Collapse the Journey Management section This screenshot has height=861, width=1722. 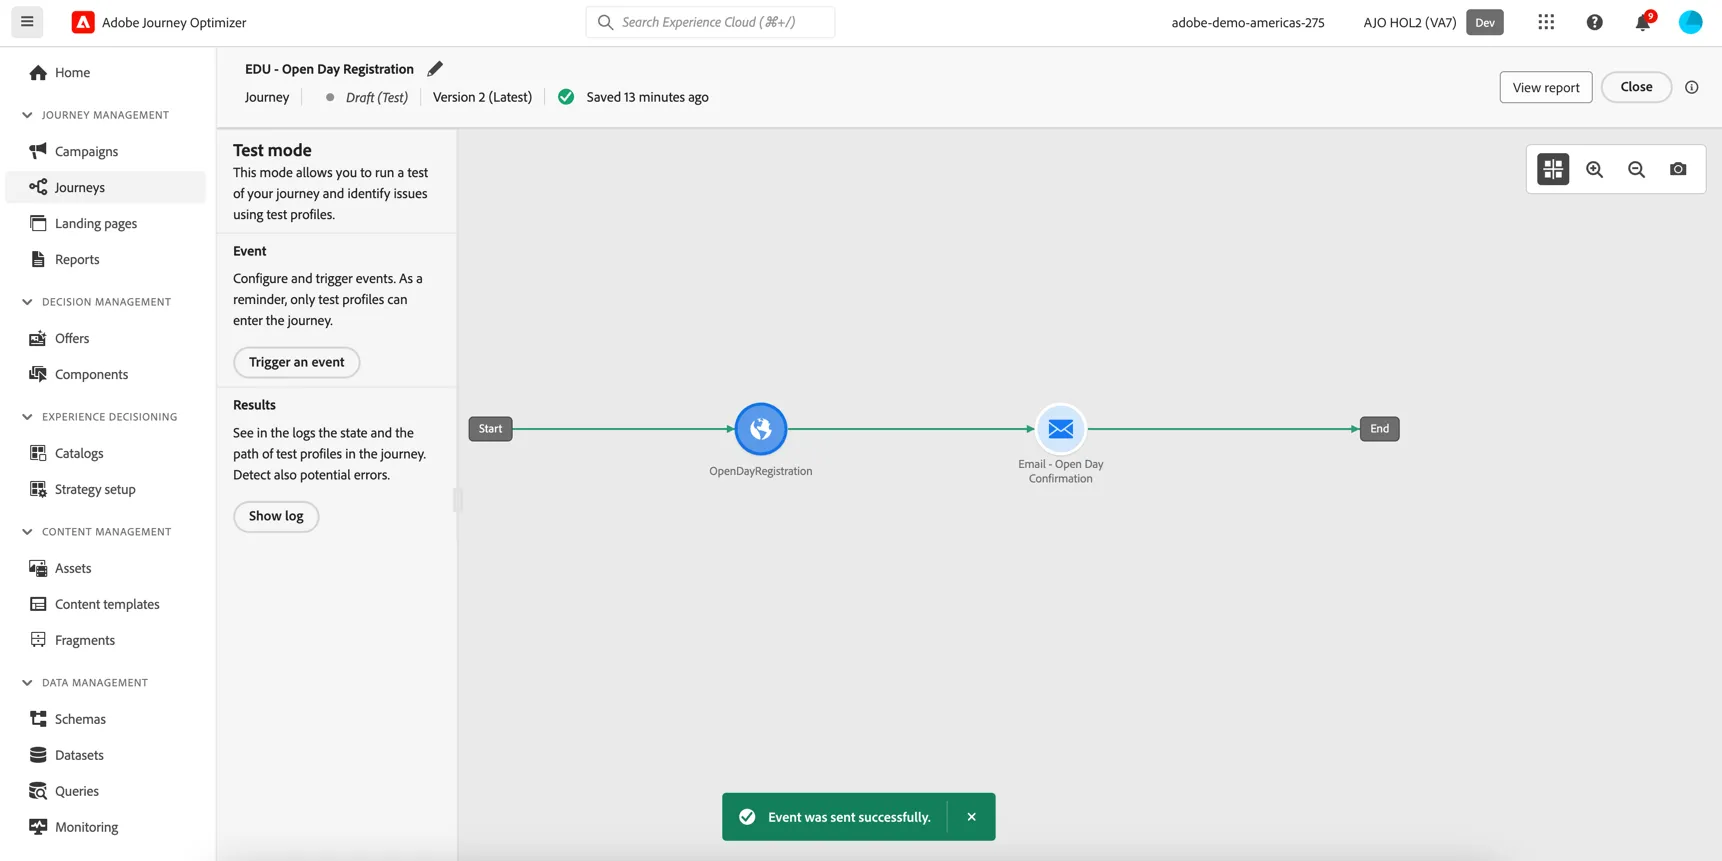coord(27,115)
